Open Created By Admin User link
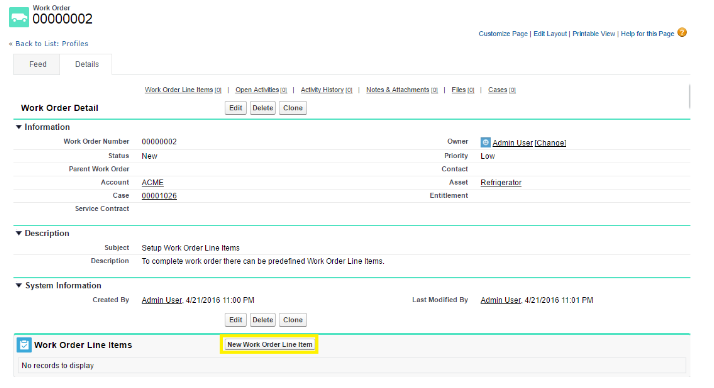Viewport: 714px width, 388px height. [x=162, y=300]
